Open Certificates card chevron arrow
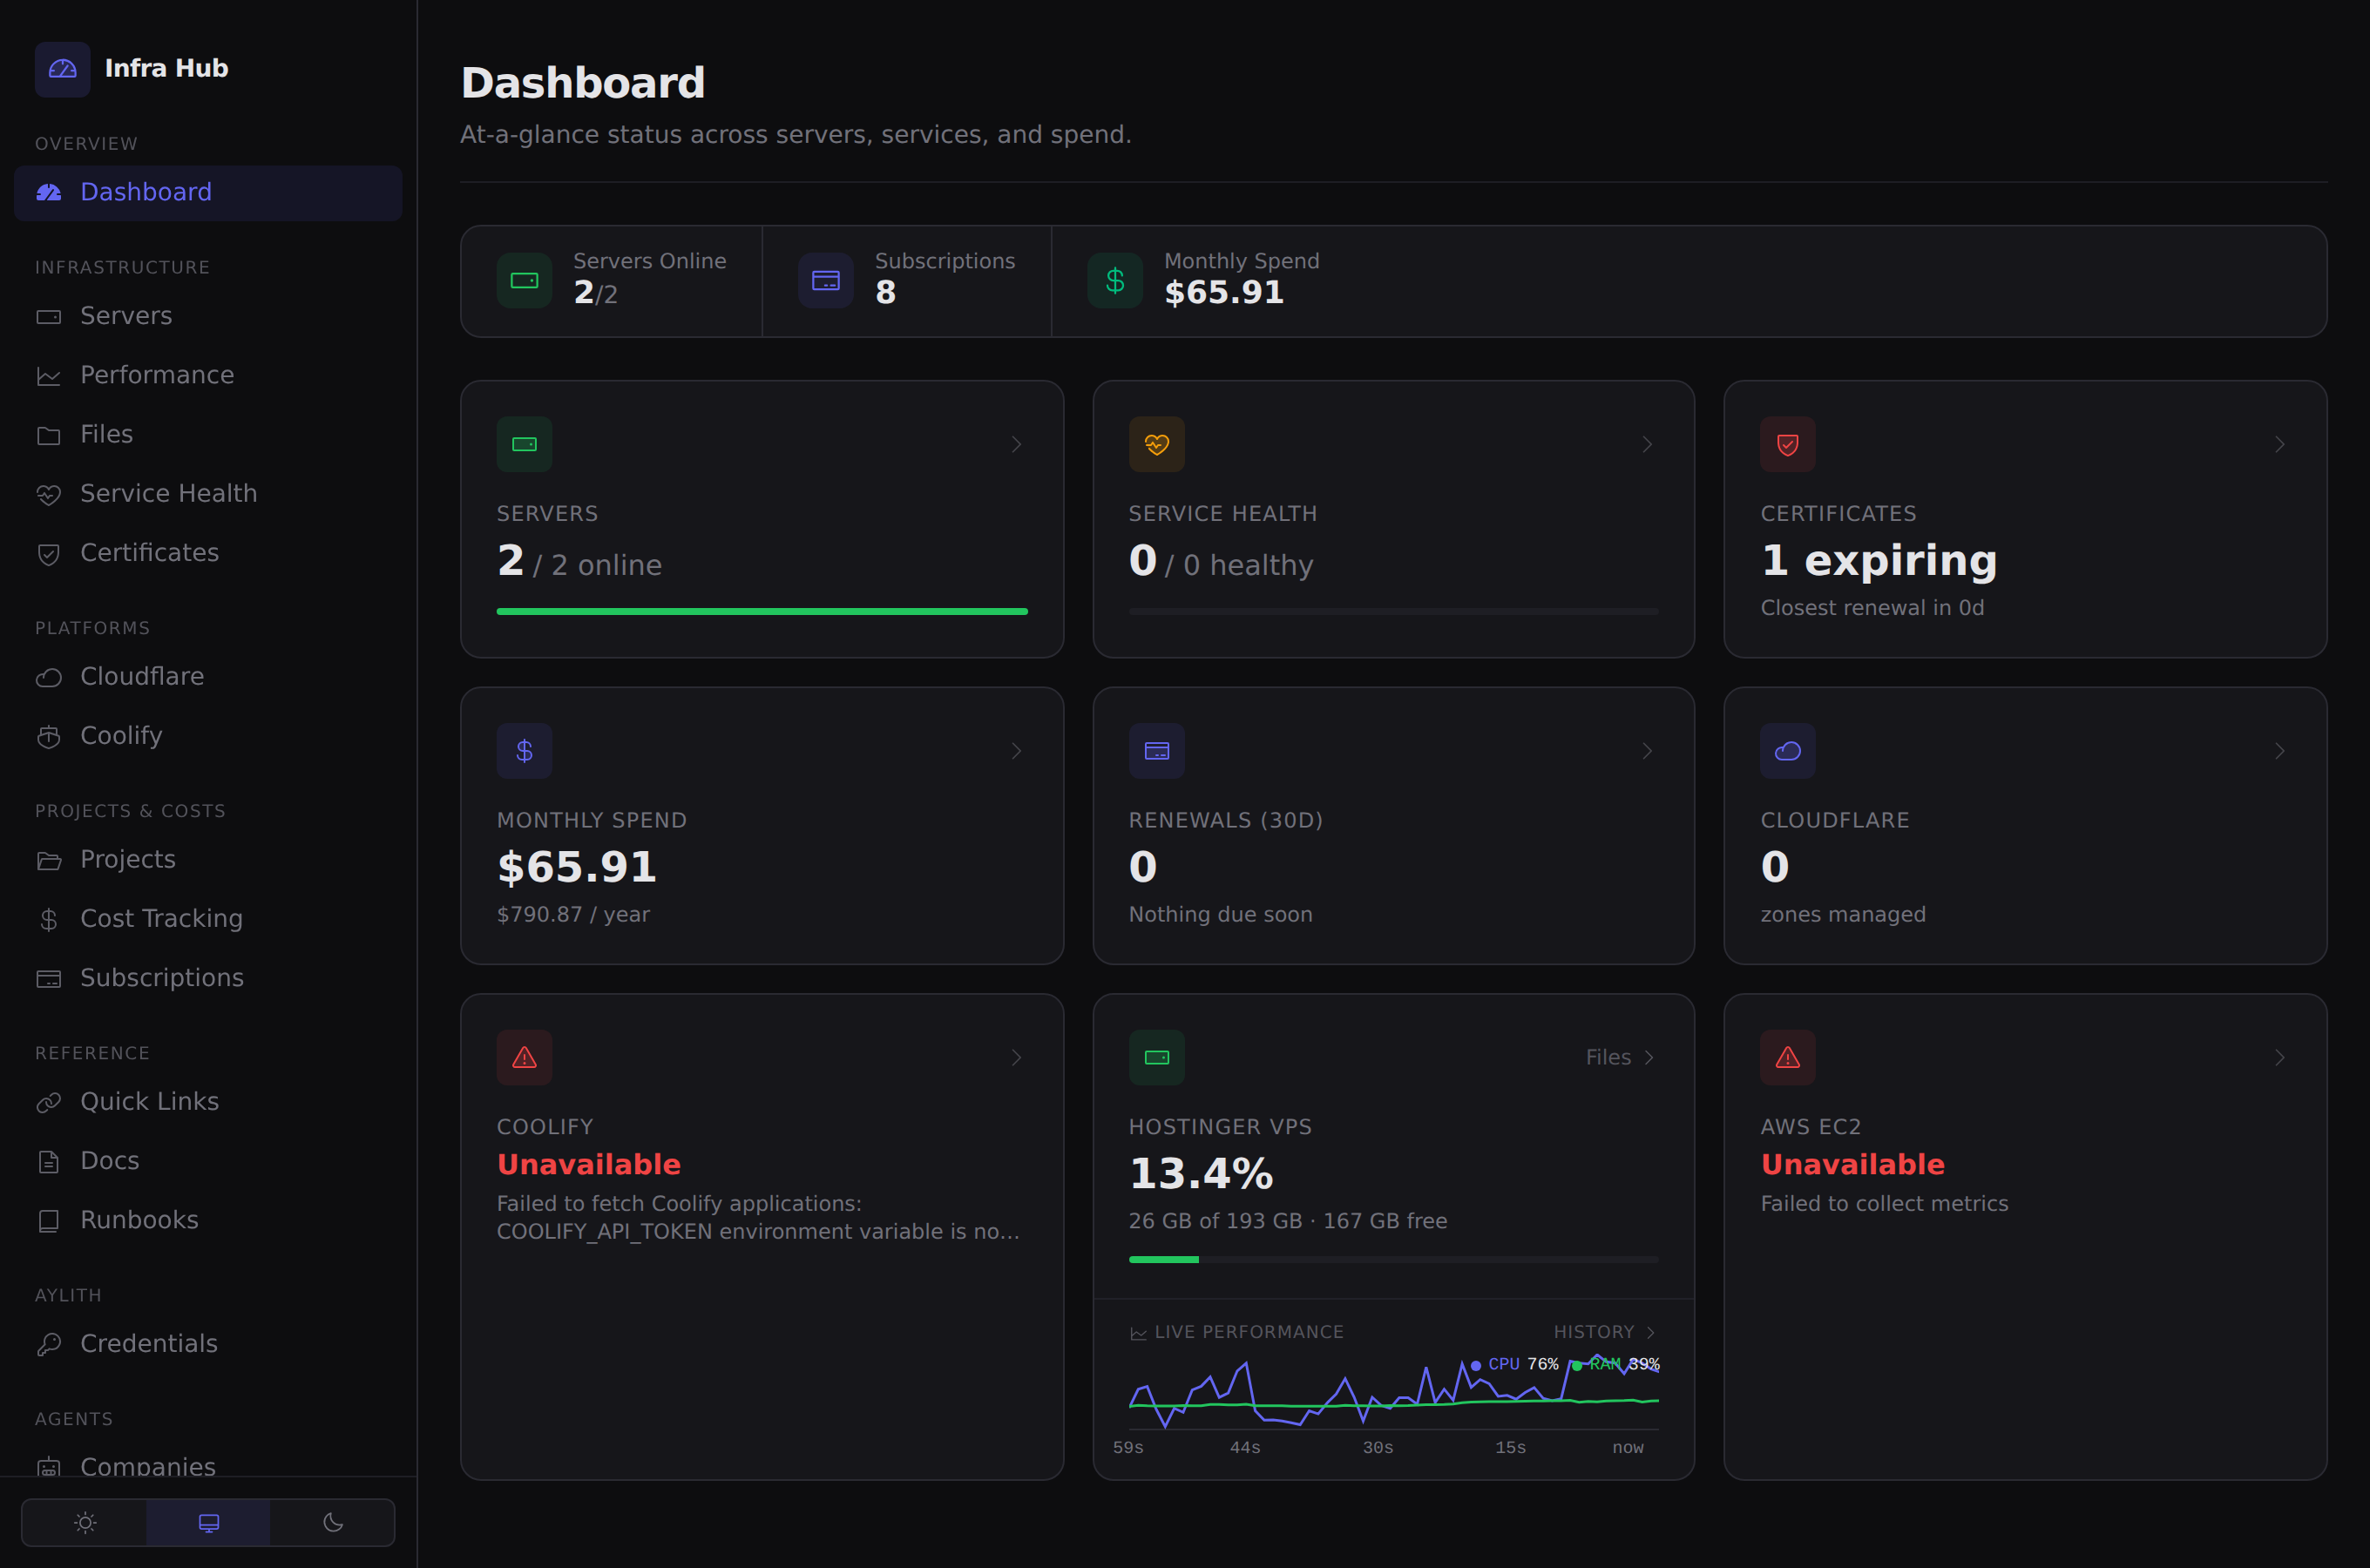Viewport: 2370px width, 1568px height. tap(2279, 444)
